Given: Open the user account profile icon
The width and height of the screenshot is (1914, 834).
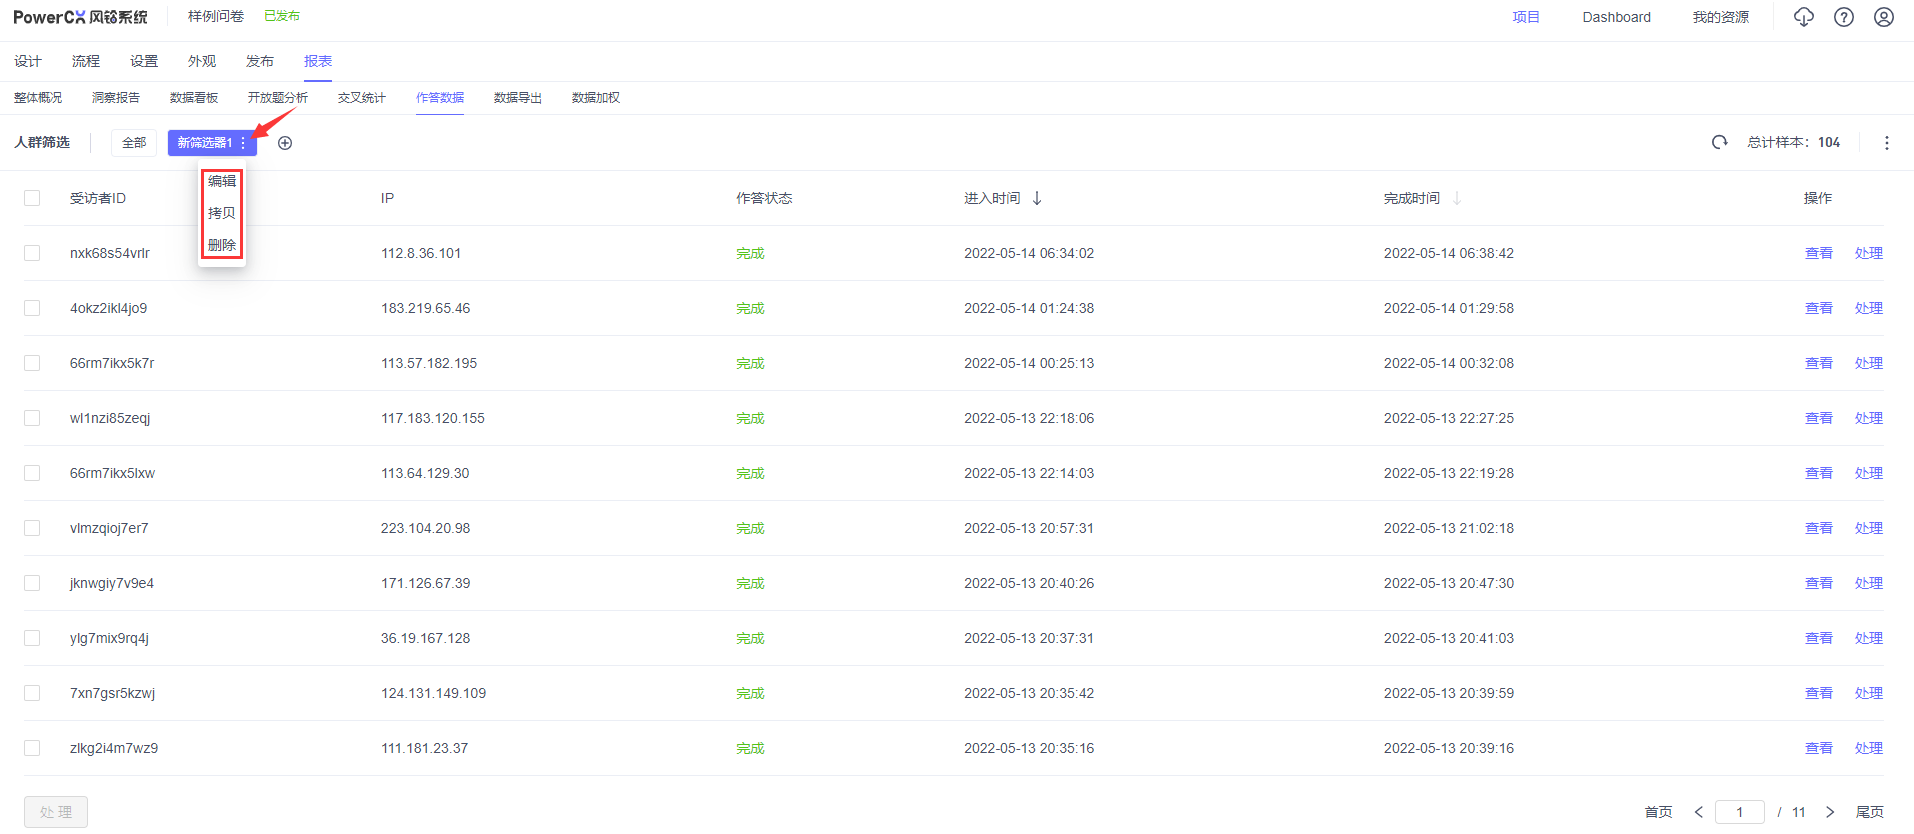Looking at the screenshot, I should click(x=1883, y=17).
